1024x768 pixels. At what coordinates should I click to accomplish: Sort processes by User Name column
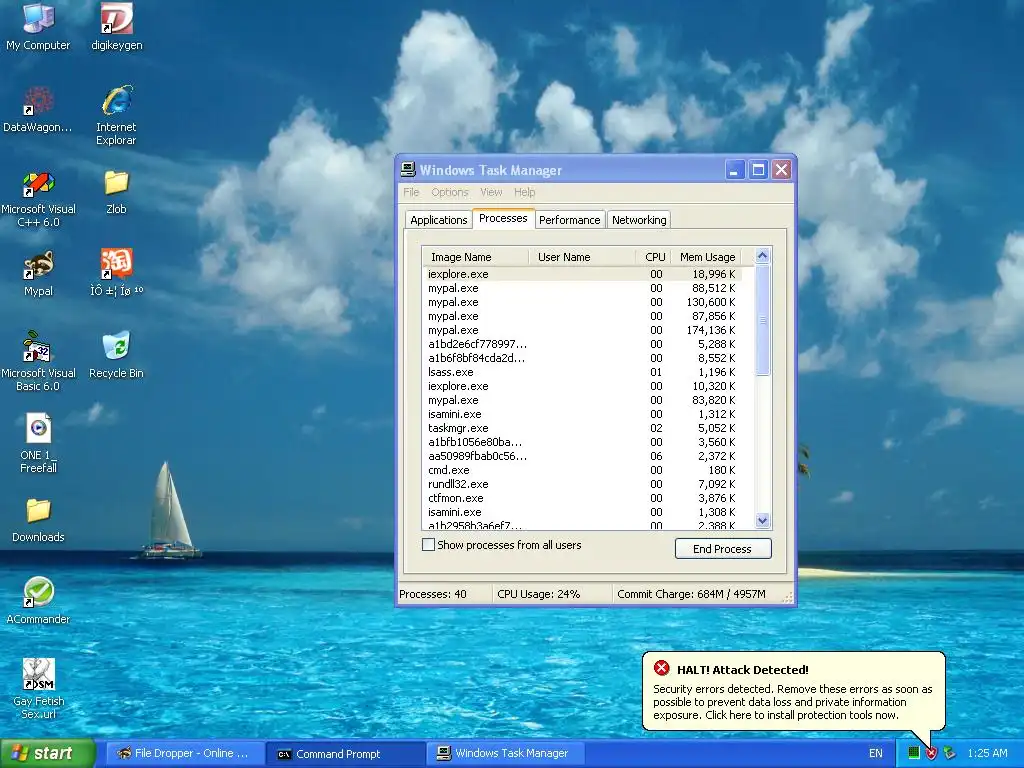click(x=581, y=257)
